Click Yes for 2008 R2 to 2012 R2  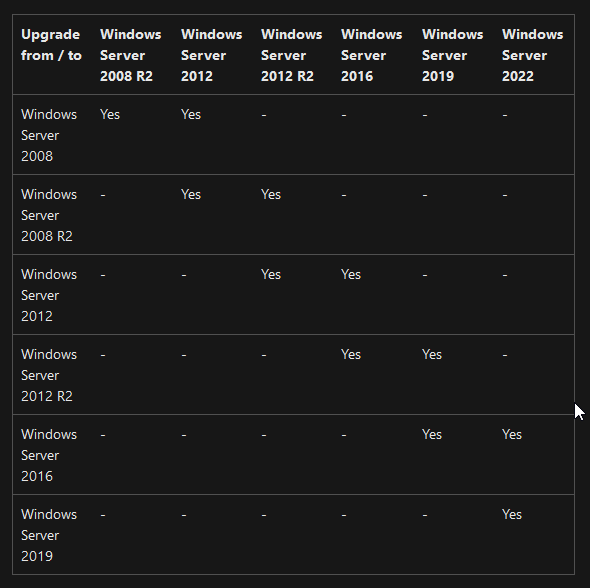point(271,194)
